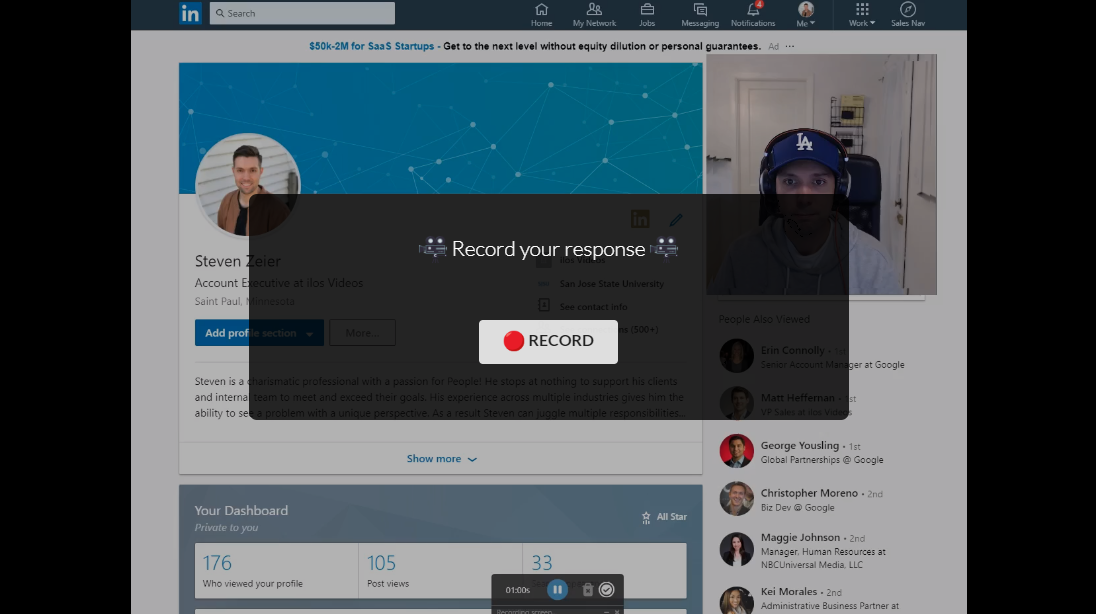Click the LinkedIn Search field

point(302,13)
